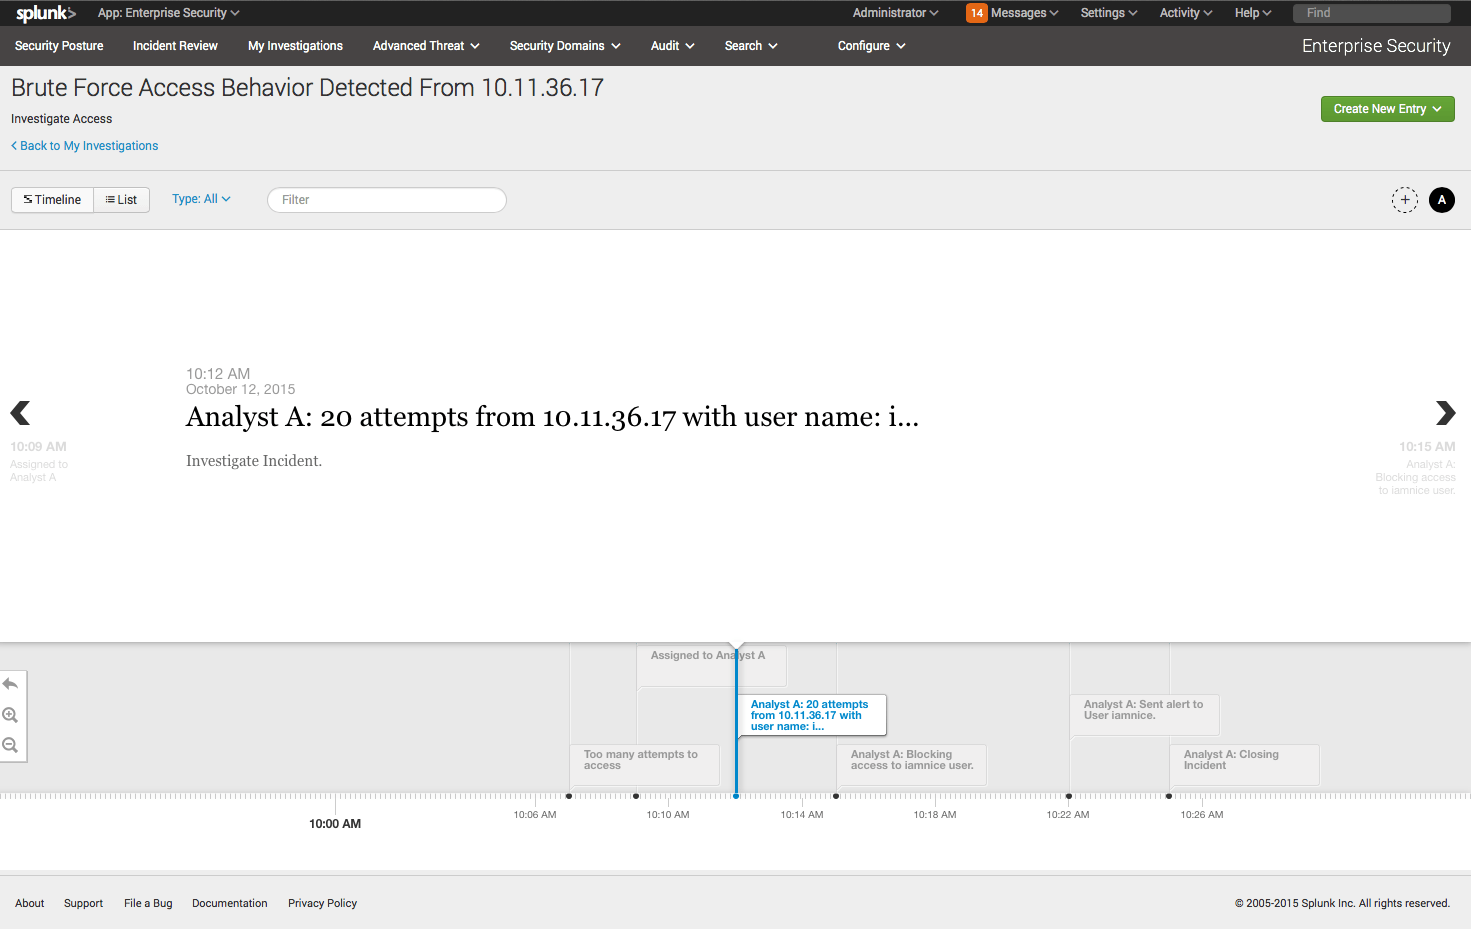Expand the Create New Entry dropdown
The height and width of the screenshot is (929, 1471).
tap(1387, 109)
